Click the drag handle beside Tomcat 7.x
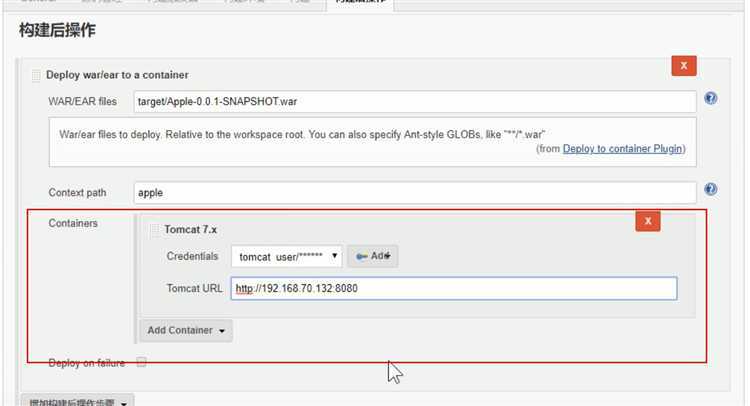 tap(154, 230)
